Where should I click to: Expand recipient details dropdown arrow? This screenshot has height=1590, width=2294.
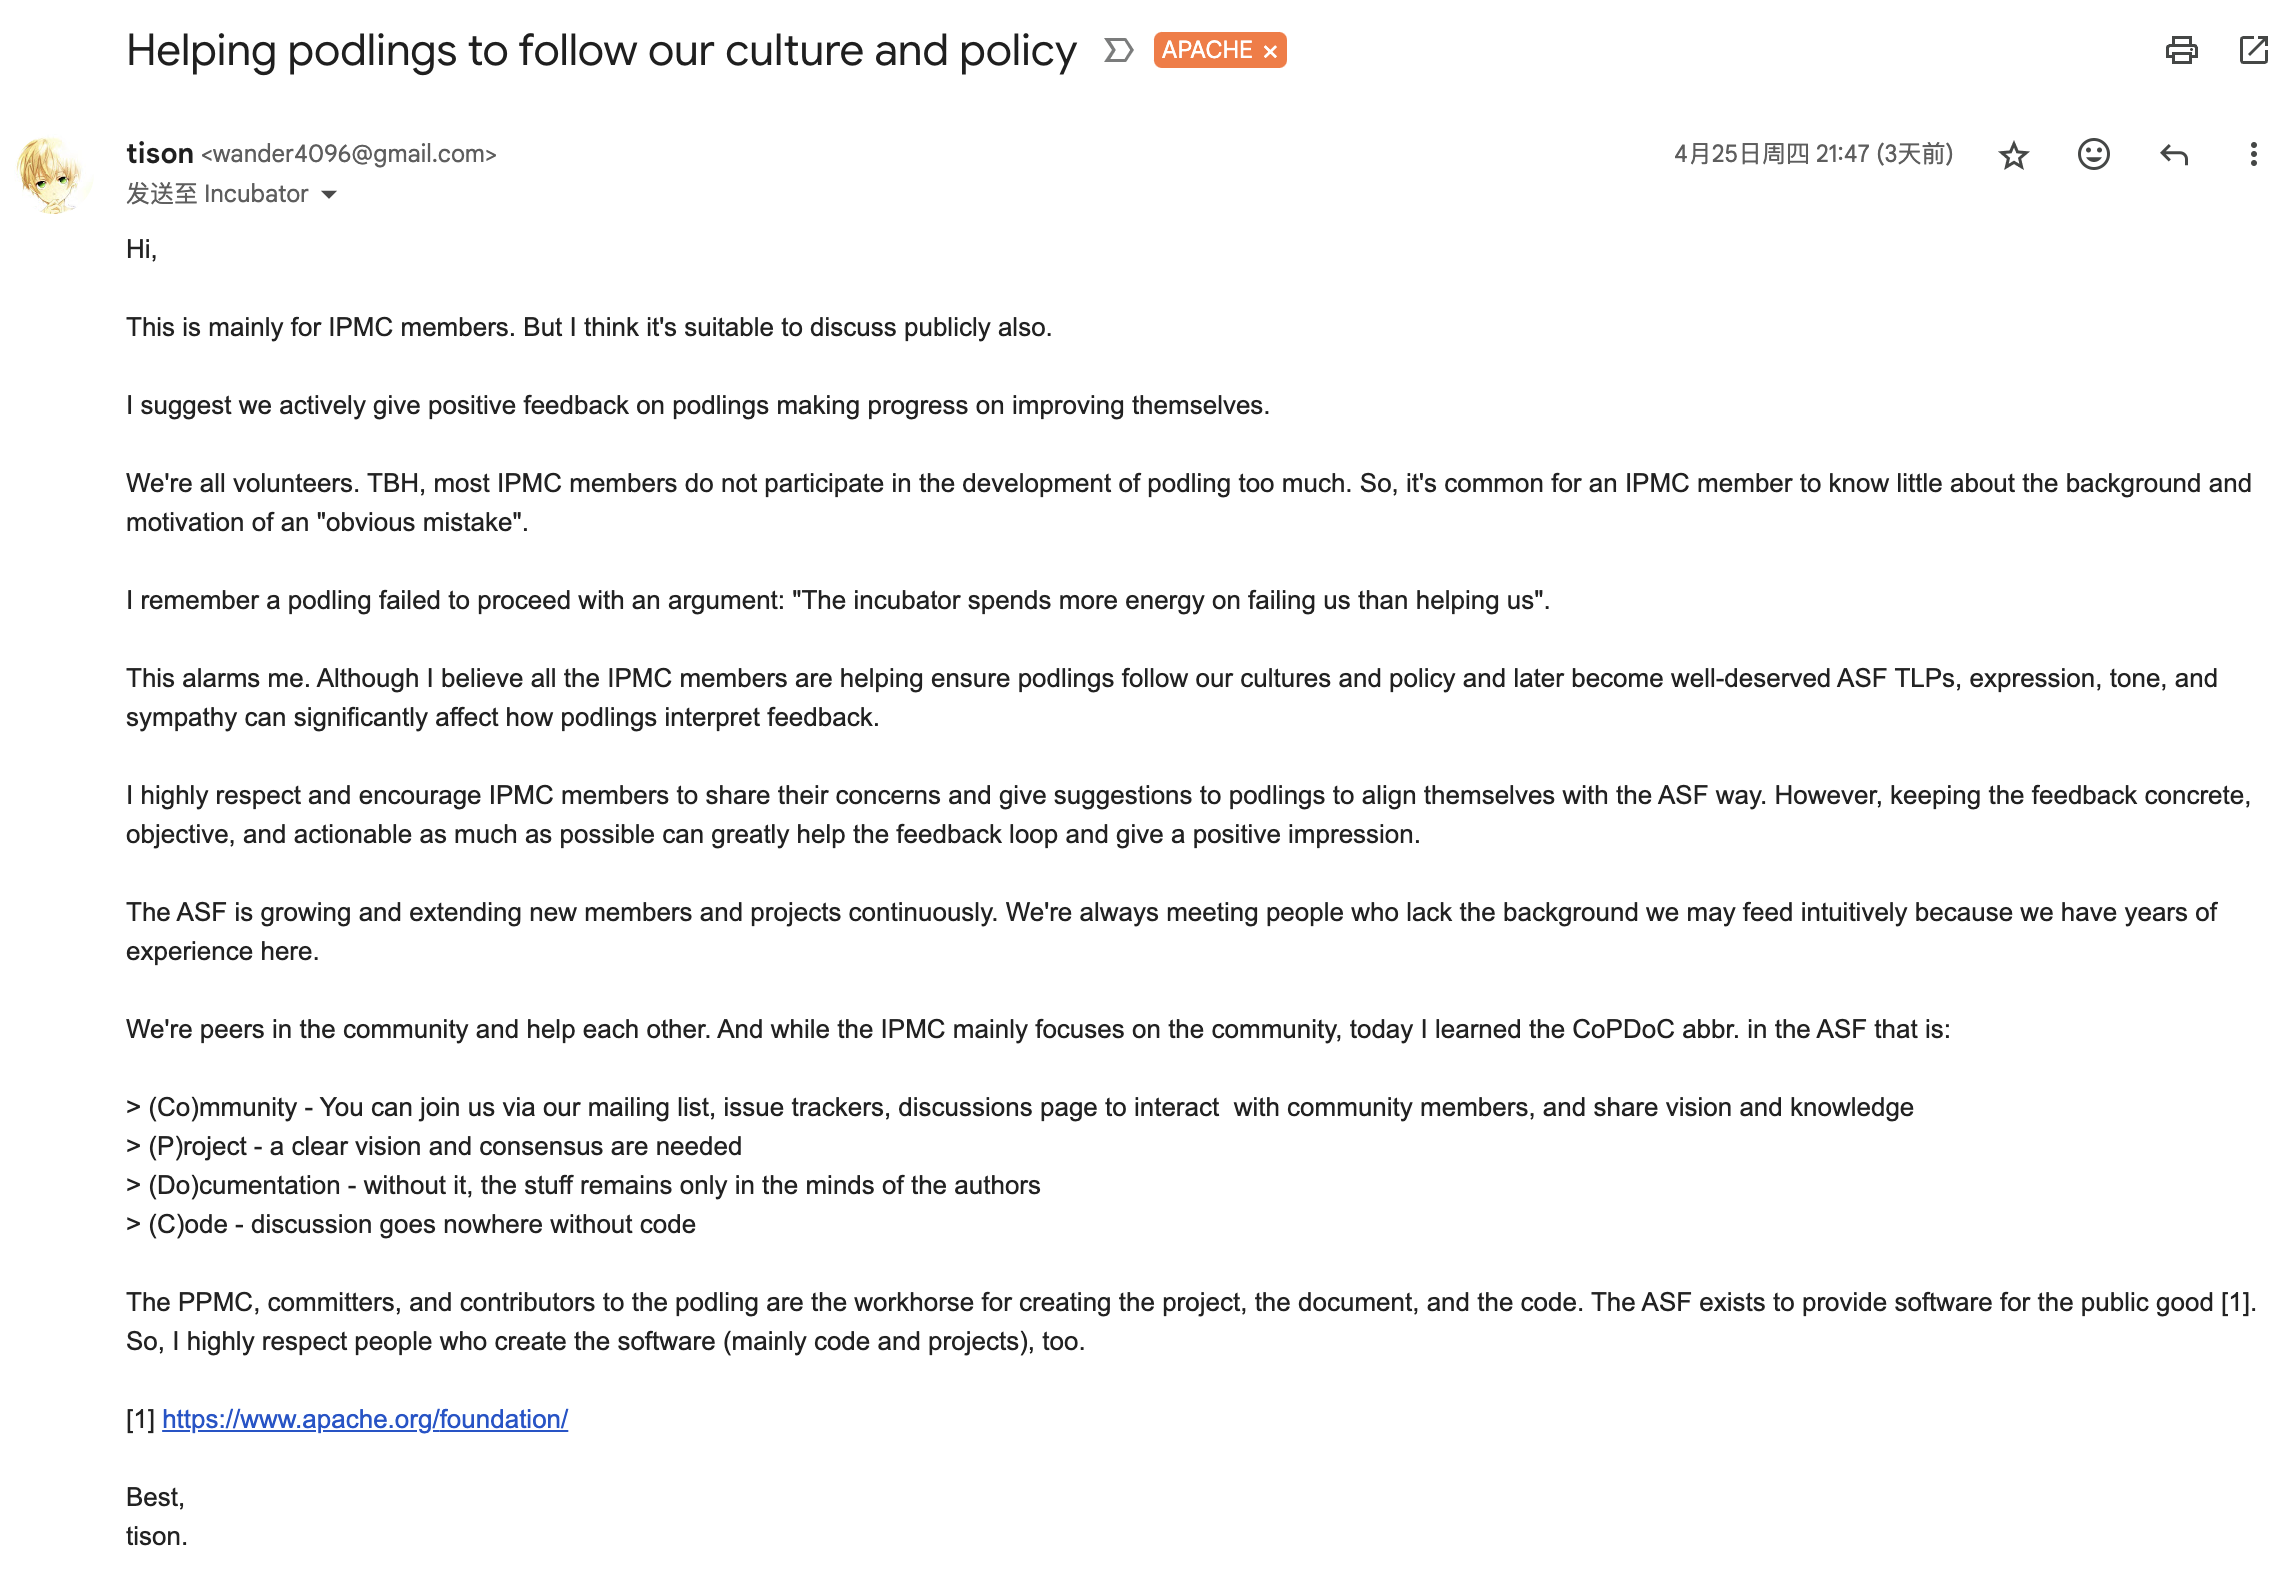pos(329,194)
